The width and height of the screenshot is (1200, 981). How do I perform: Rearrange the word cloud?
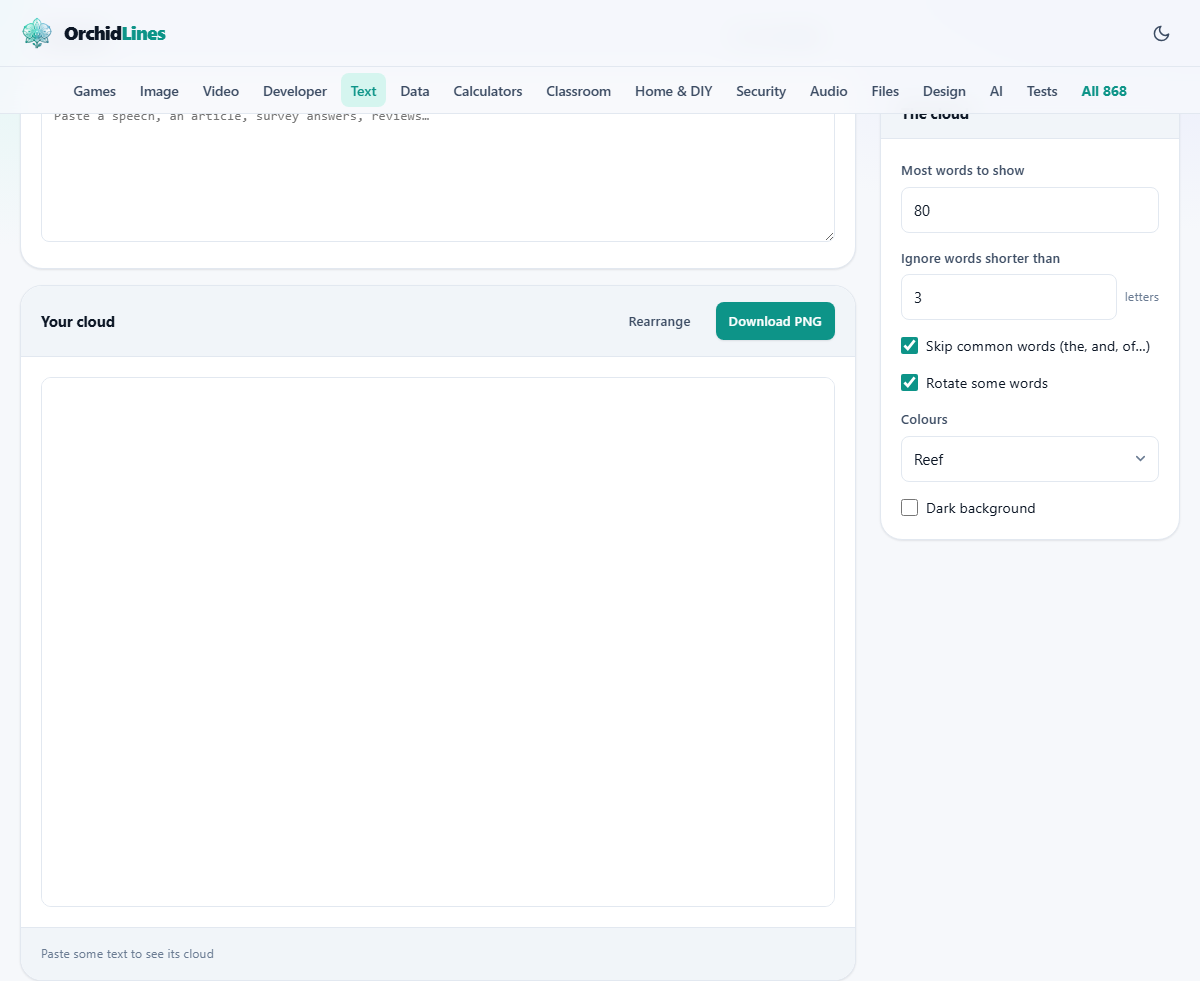(x=659, y=321)
